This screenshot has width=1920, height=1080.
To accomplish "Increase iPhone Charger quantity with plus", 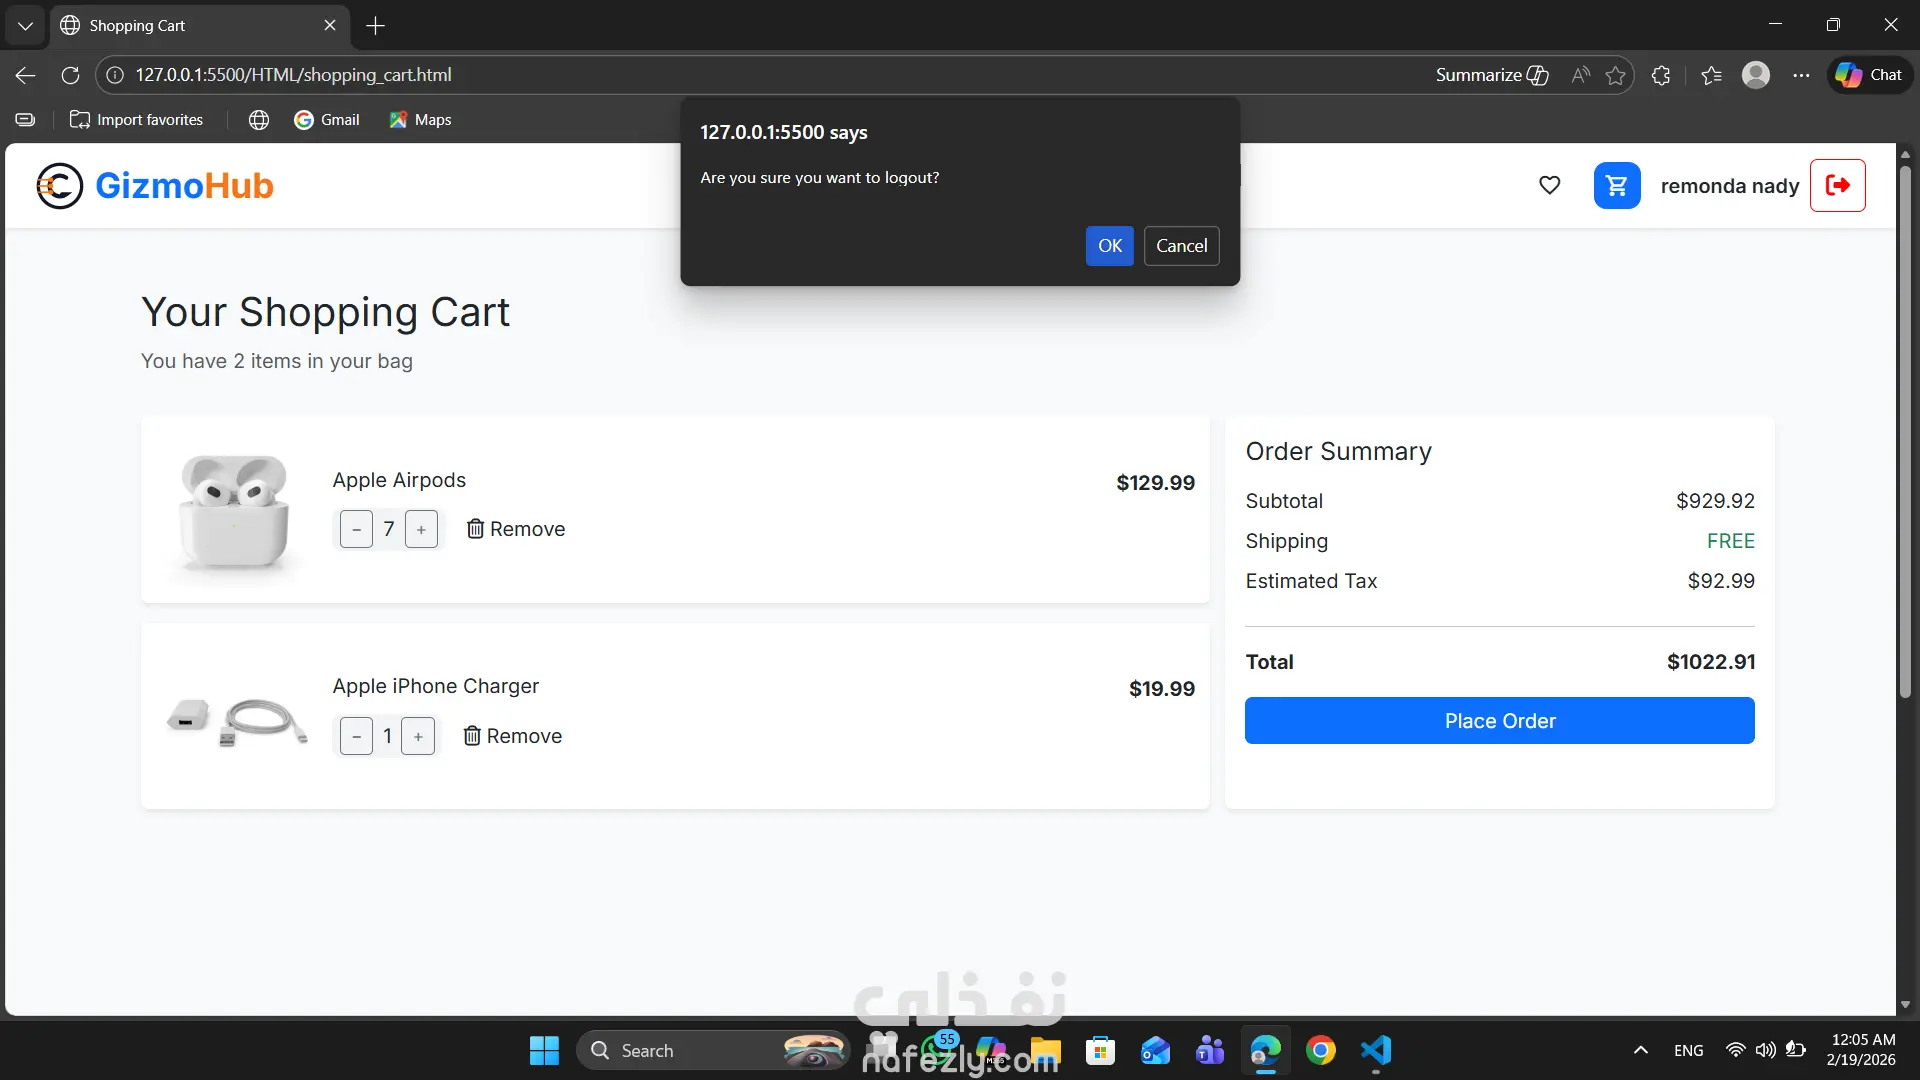I will (418, 736).
